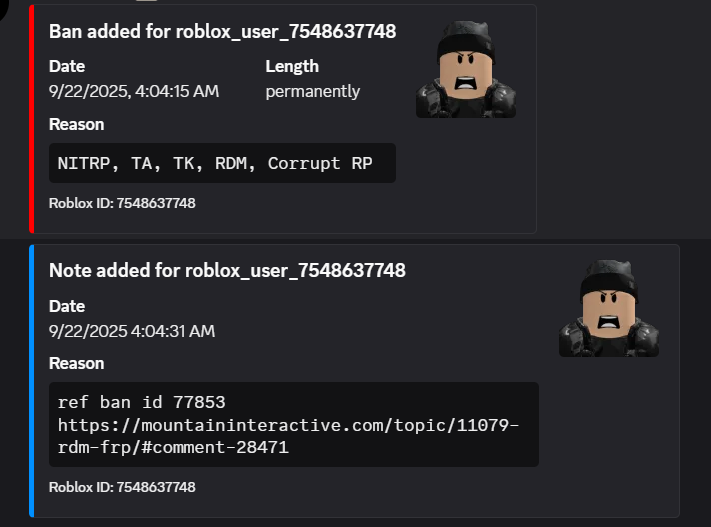711x527 pixels.
Task: Click 'rdm-frp/#comment-28471' link text
Action: coord(173,448)
